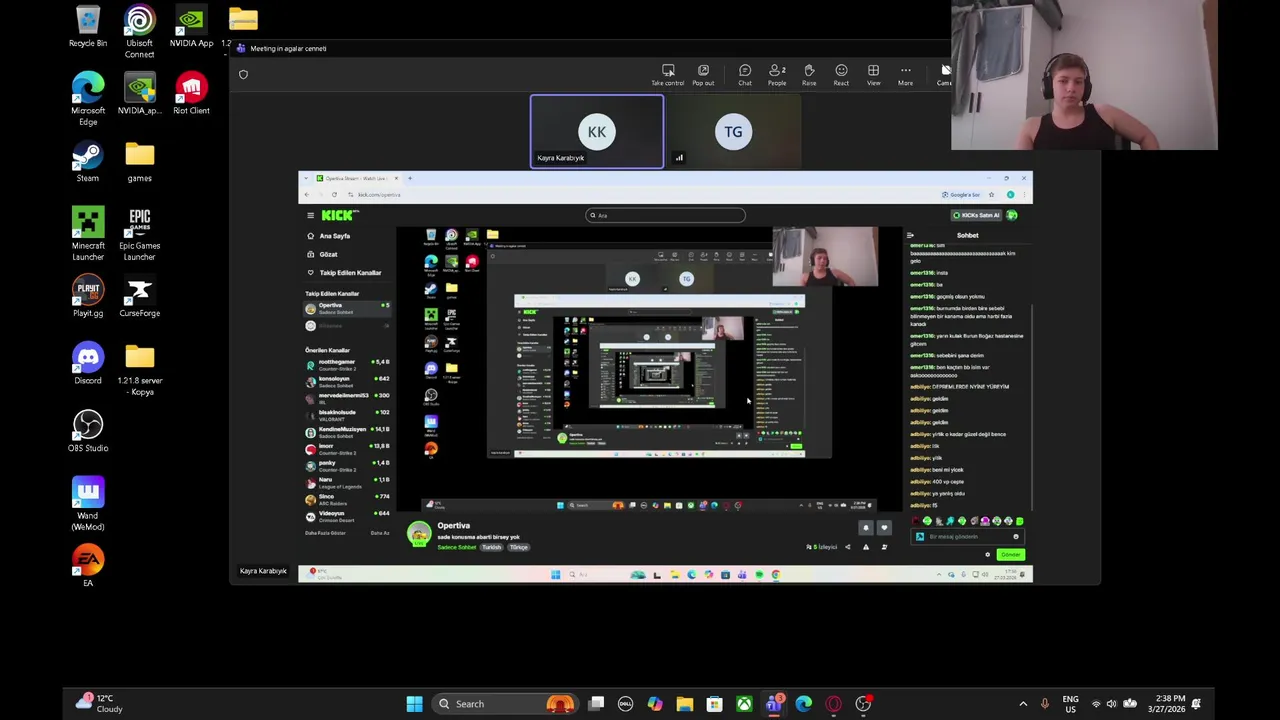This screenshot has width=1280, height=720.
Task: Show hidden system tray icons
Action: pos(1023,704)
